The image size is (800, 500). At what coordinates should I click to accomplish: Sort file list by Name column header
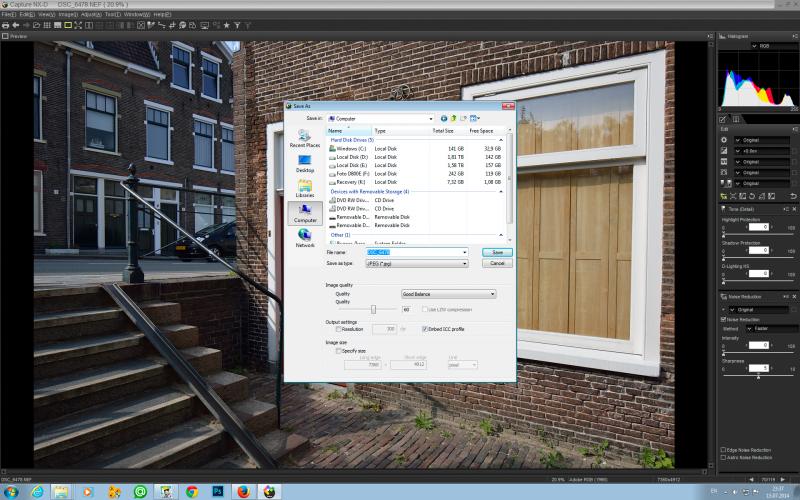click(x=349, y=131)
